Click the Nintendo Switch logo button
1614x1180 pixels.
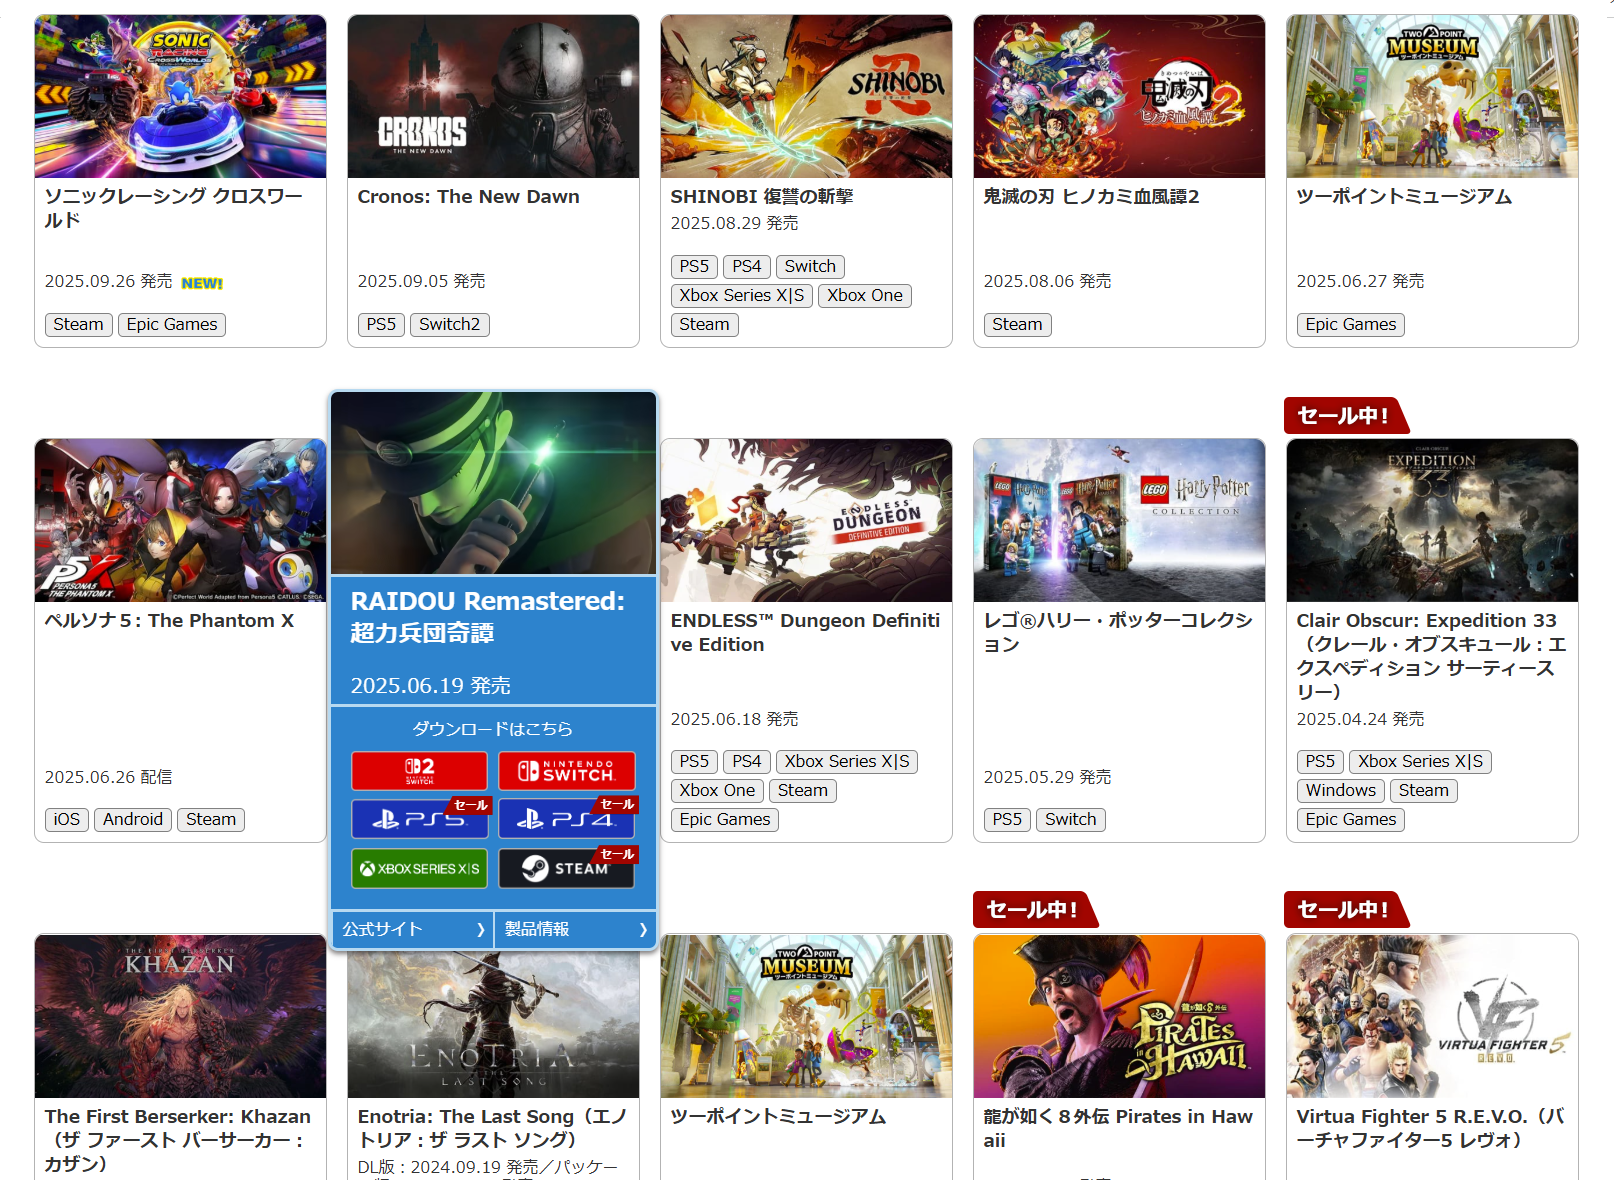(x=566, y=771)
